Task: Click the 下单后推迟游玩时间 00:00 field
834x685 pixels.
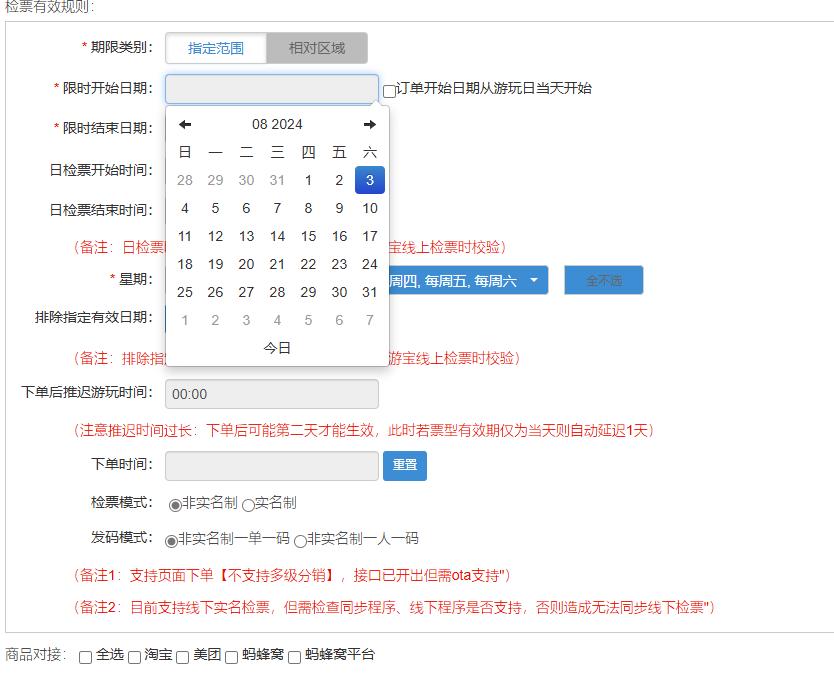Action: [272, 394]
